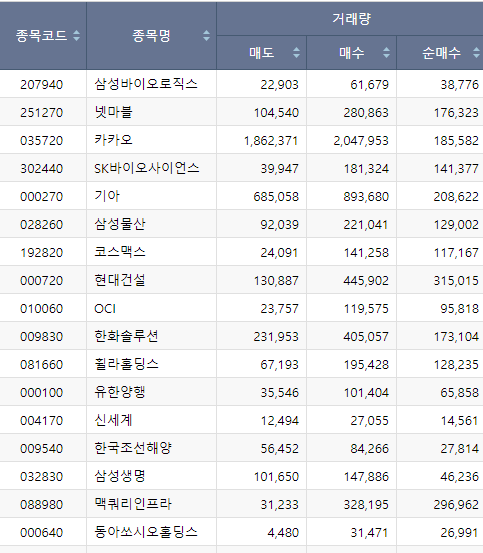This screenshot has width=483, height=553.
Task: Select stock name OCI
Action: coord(105,308)
